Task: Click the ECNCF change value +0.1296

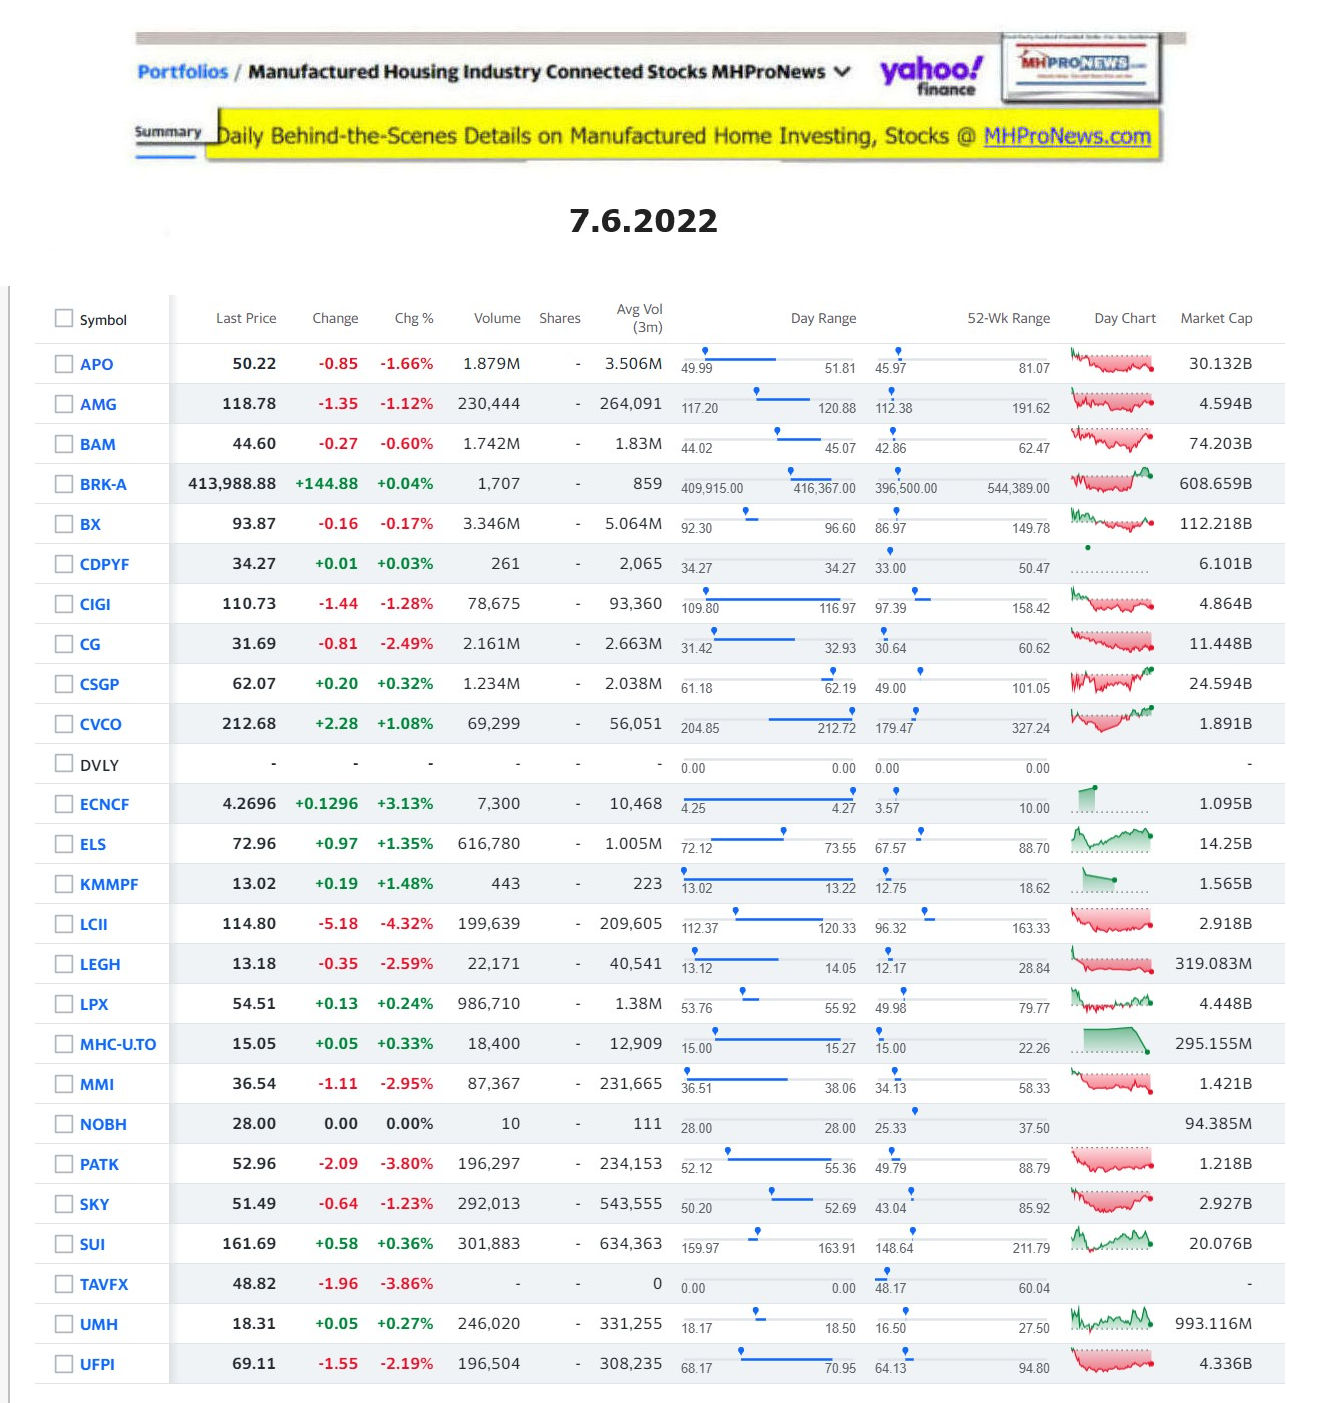Action: 326,803
